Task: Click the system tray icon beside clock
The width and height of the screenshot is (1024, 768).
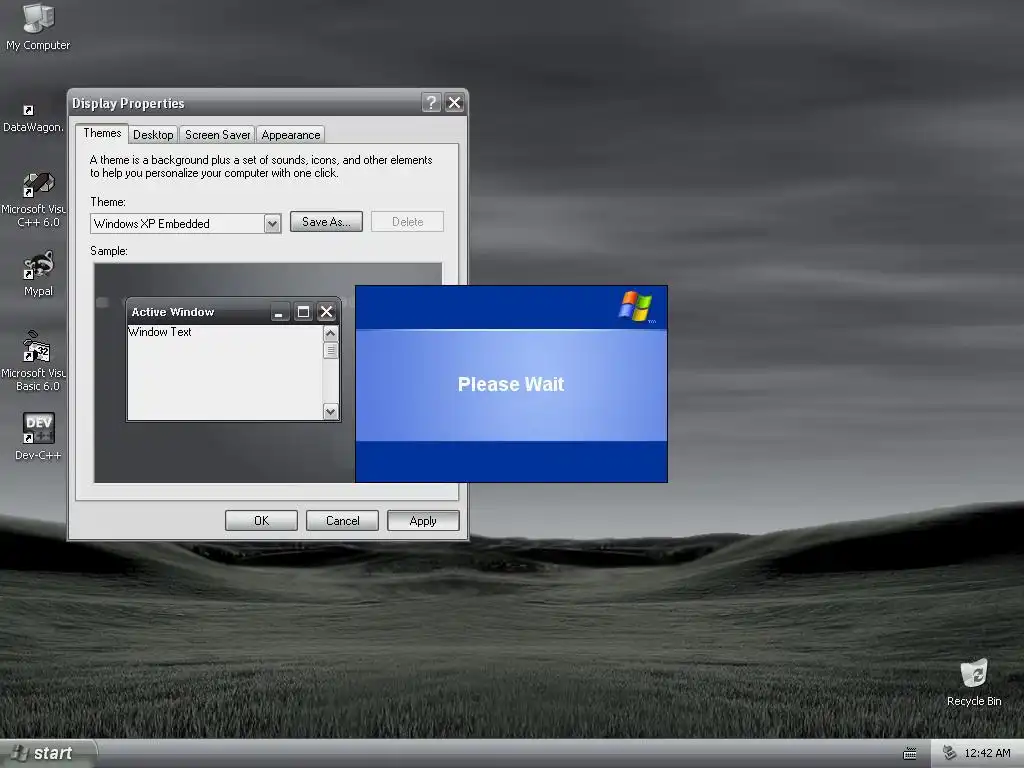Action: (x=950, y=753)
